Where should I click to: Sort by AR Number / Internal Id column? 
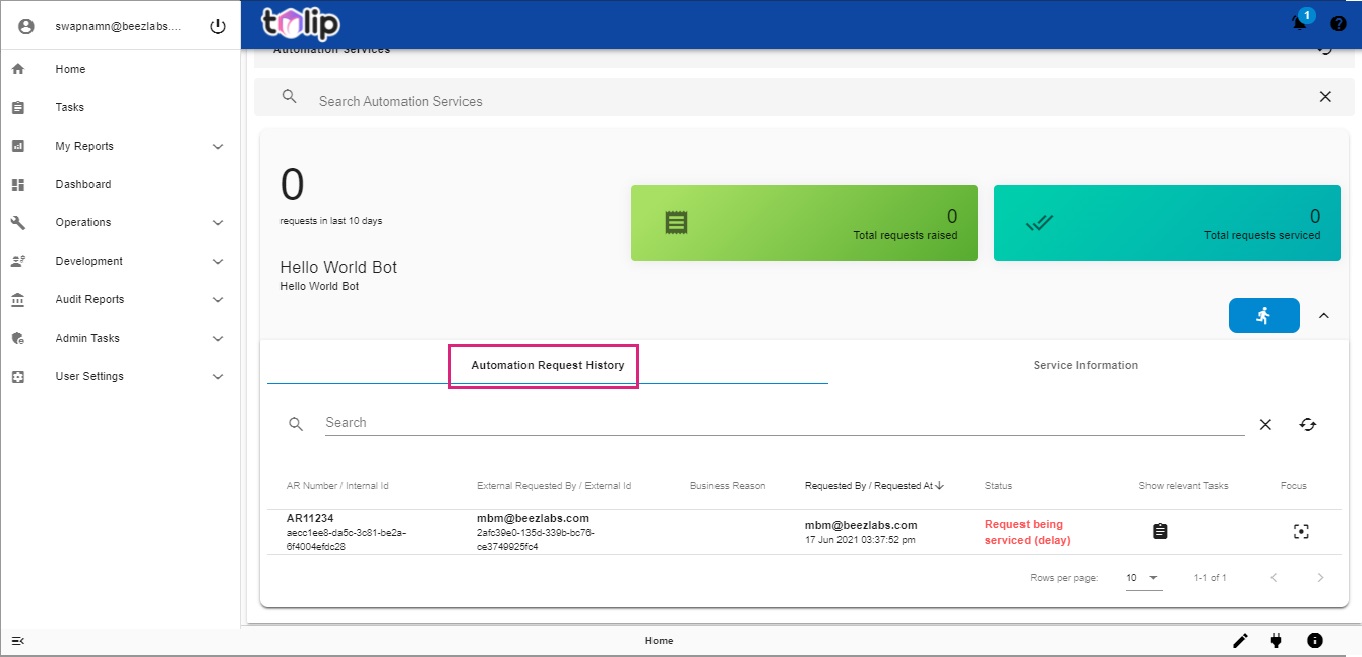(x=337, y=486)
